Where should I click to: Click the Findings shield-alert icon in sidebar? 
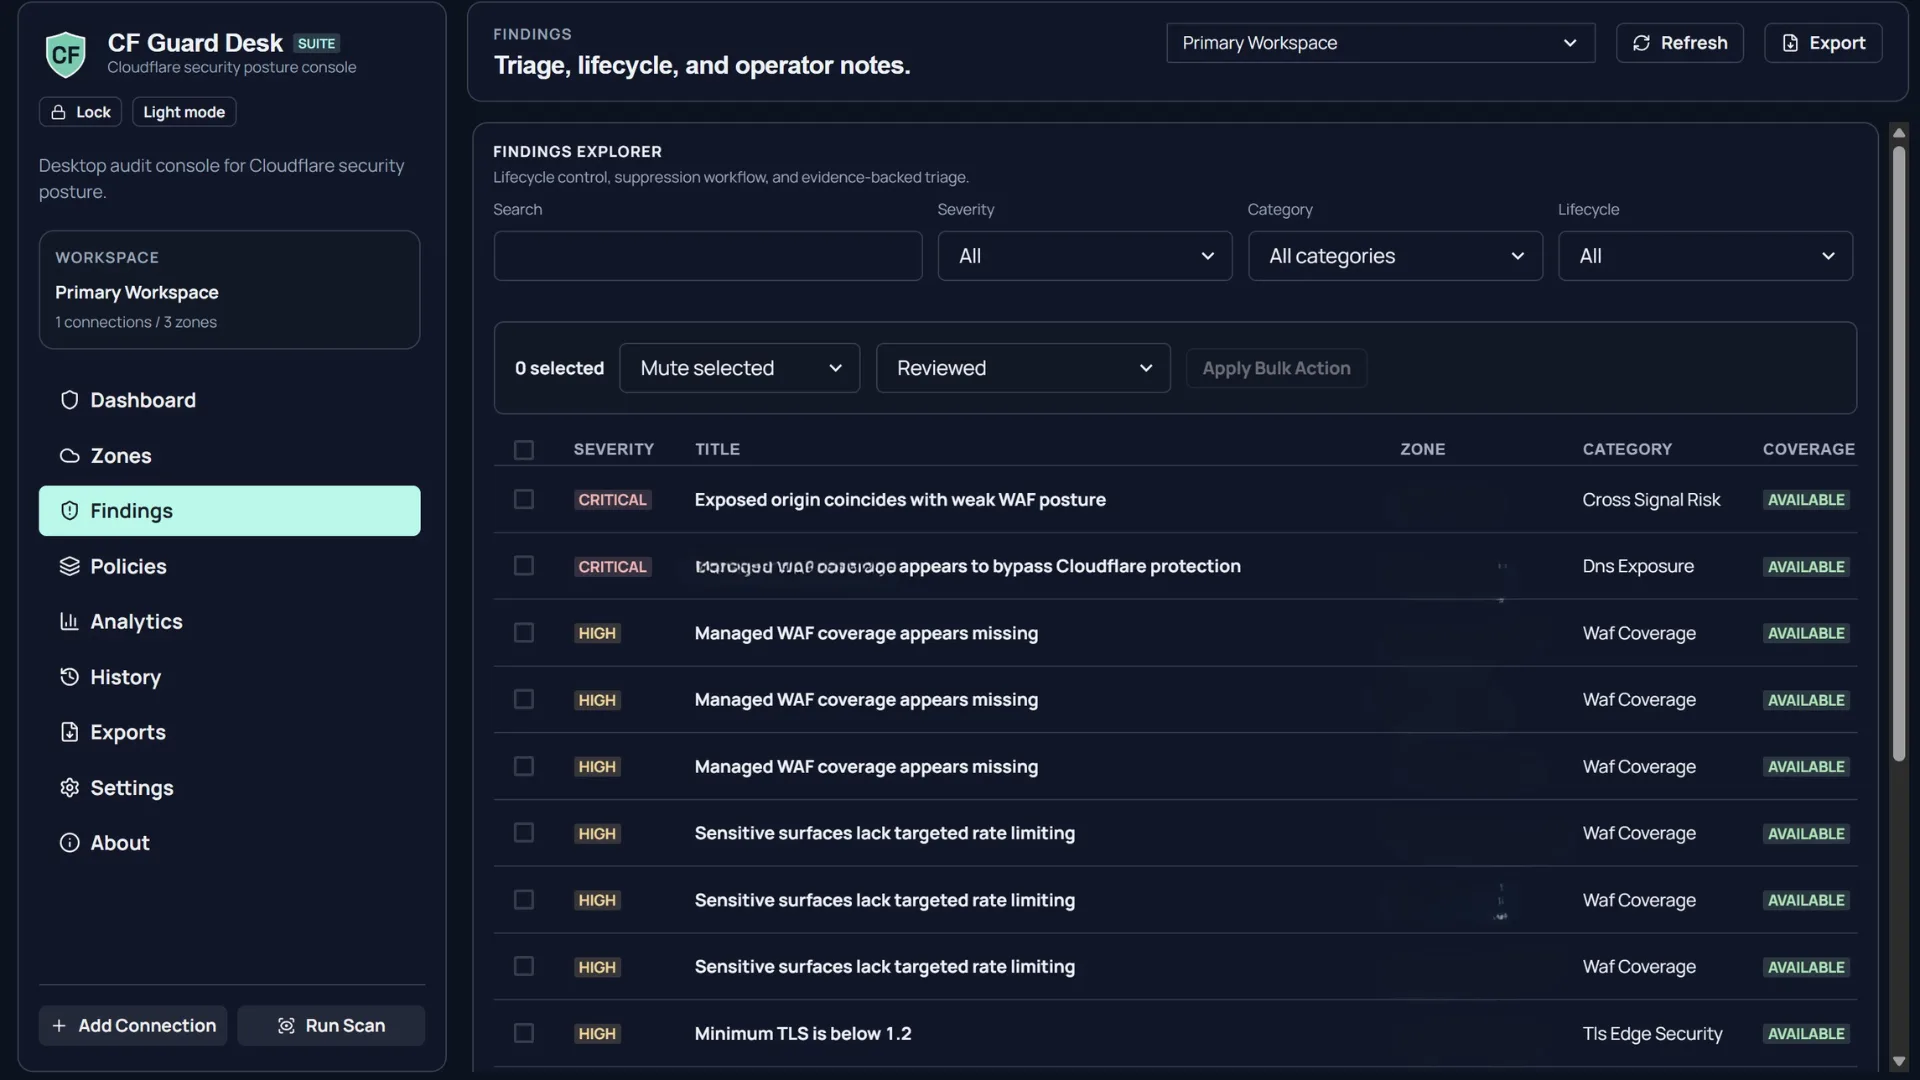pyautogui.click(x=69, y=511)
